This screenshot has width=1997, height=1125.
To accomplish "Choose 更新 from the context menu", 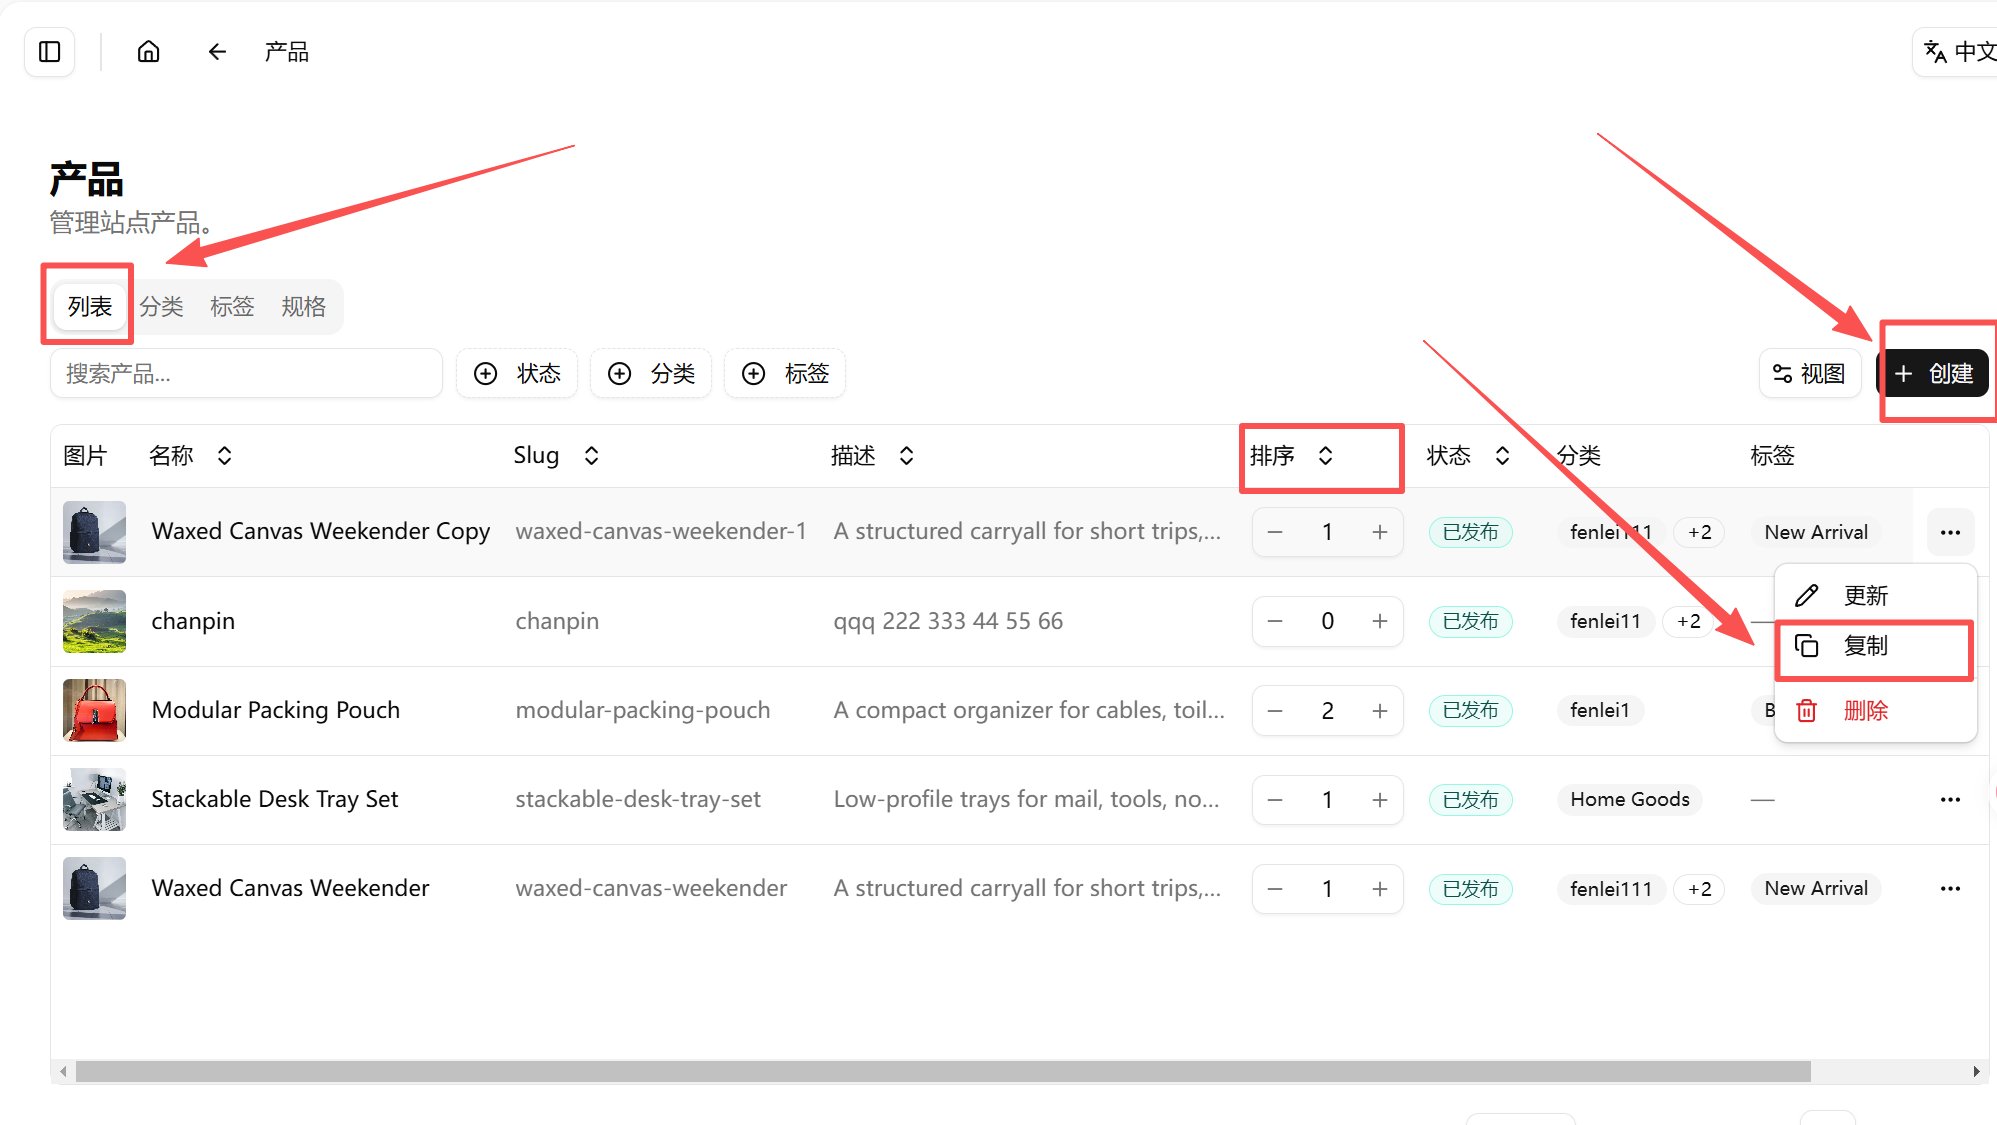I will (1875, 596).
